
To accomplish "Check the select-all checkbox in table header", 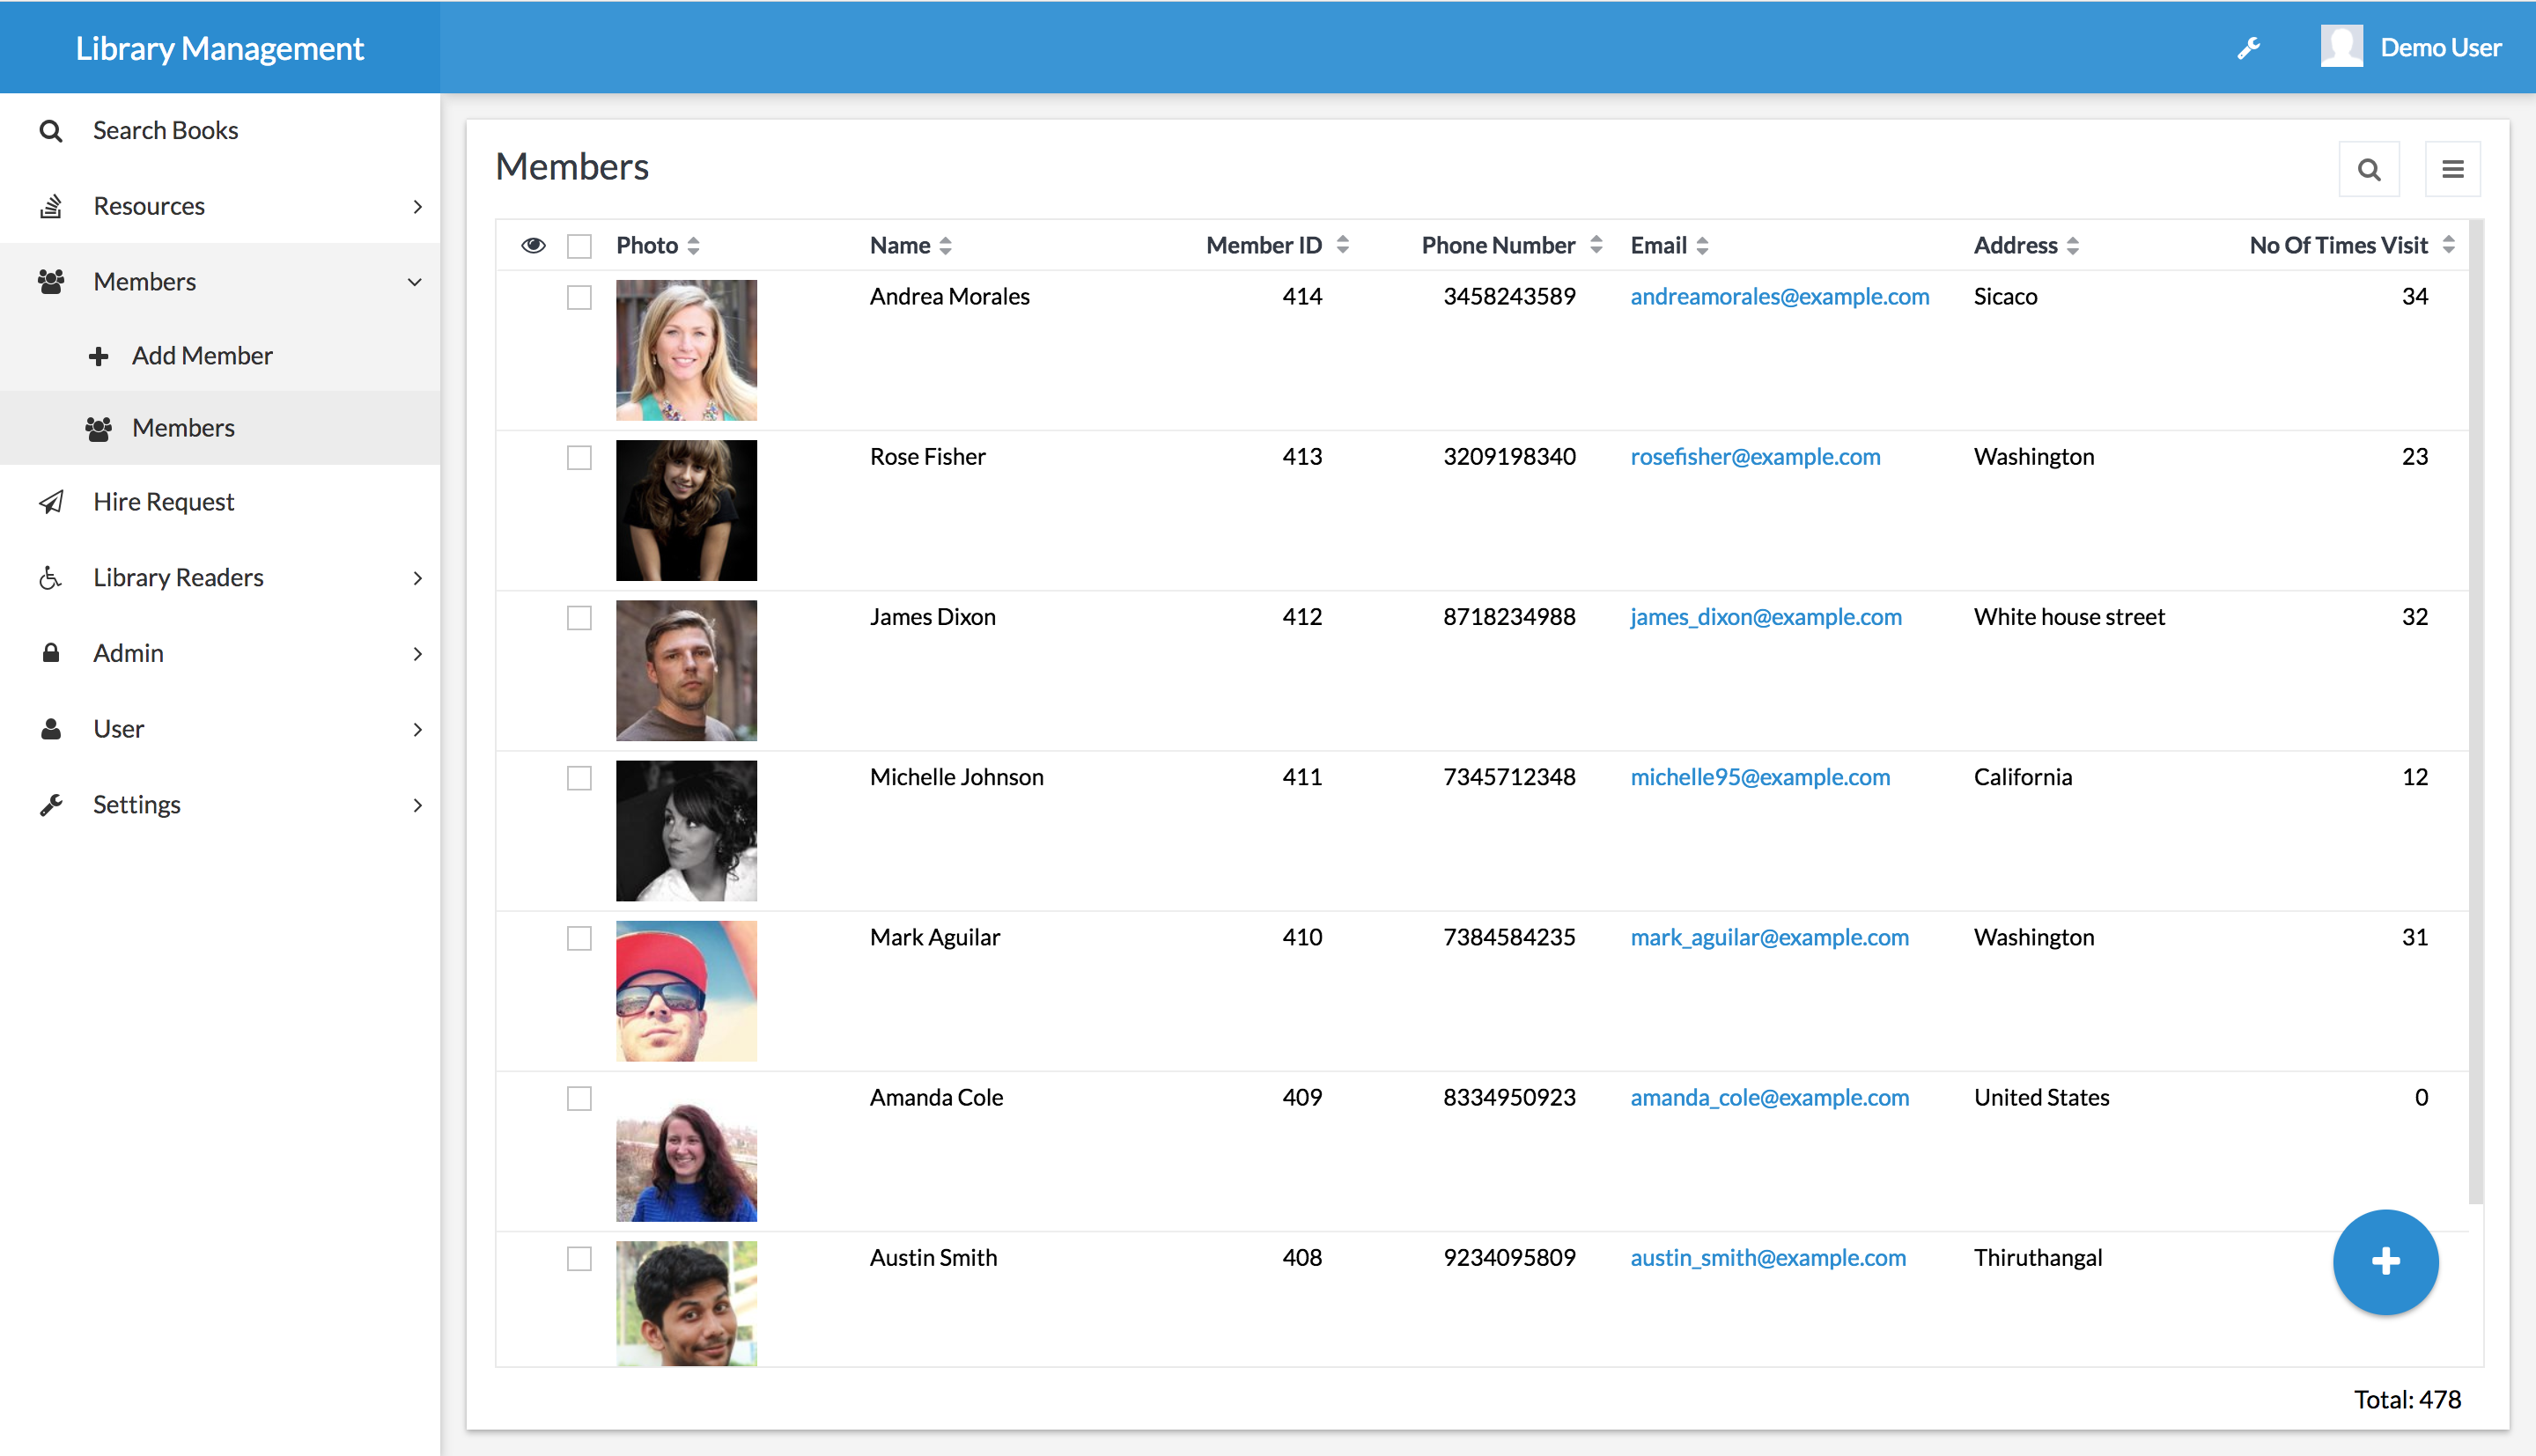I will tap(579, 246).
